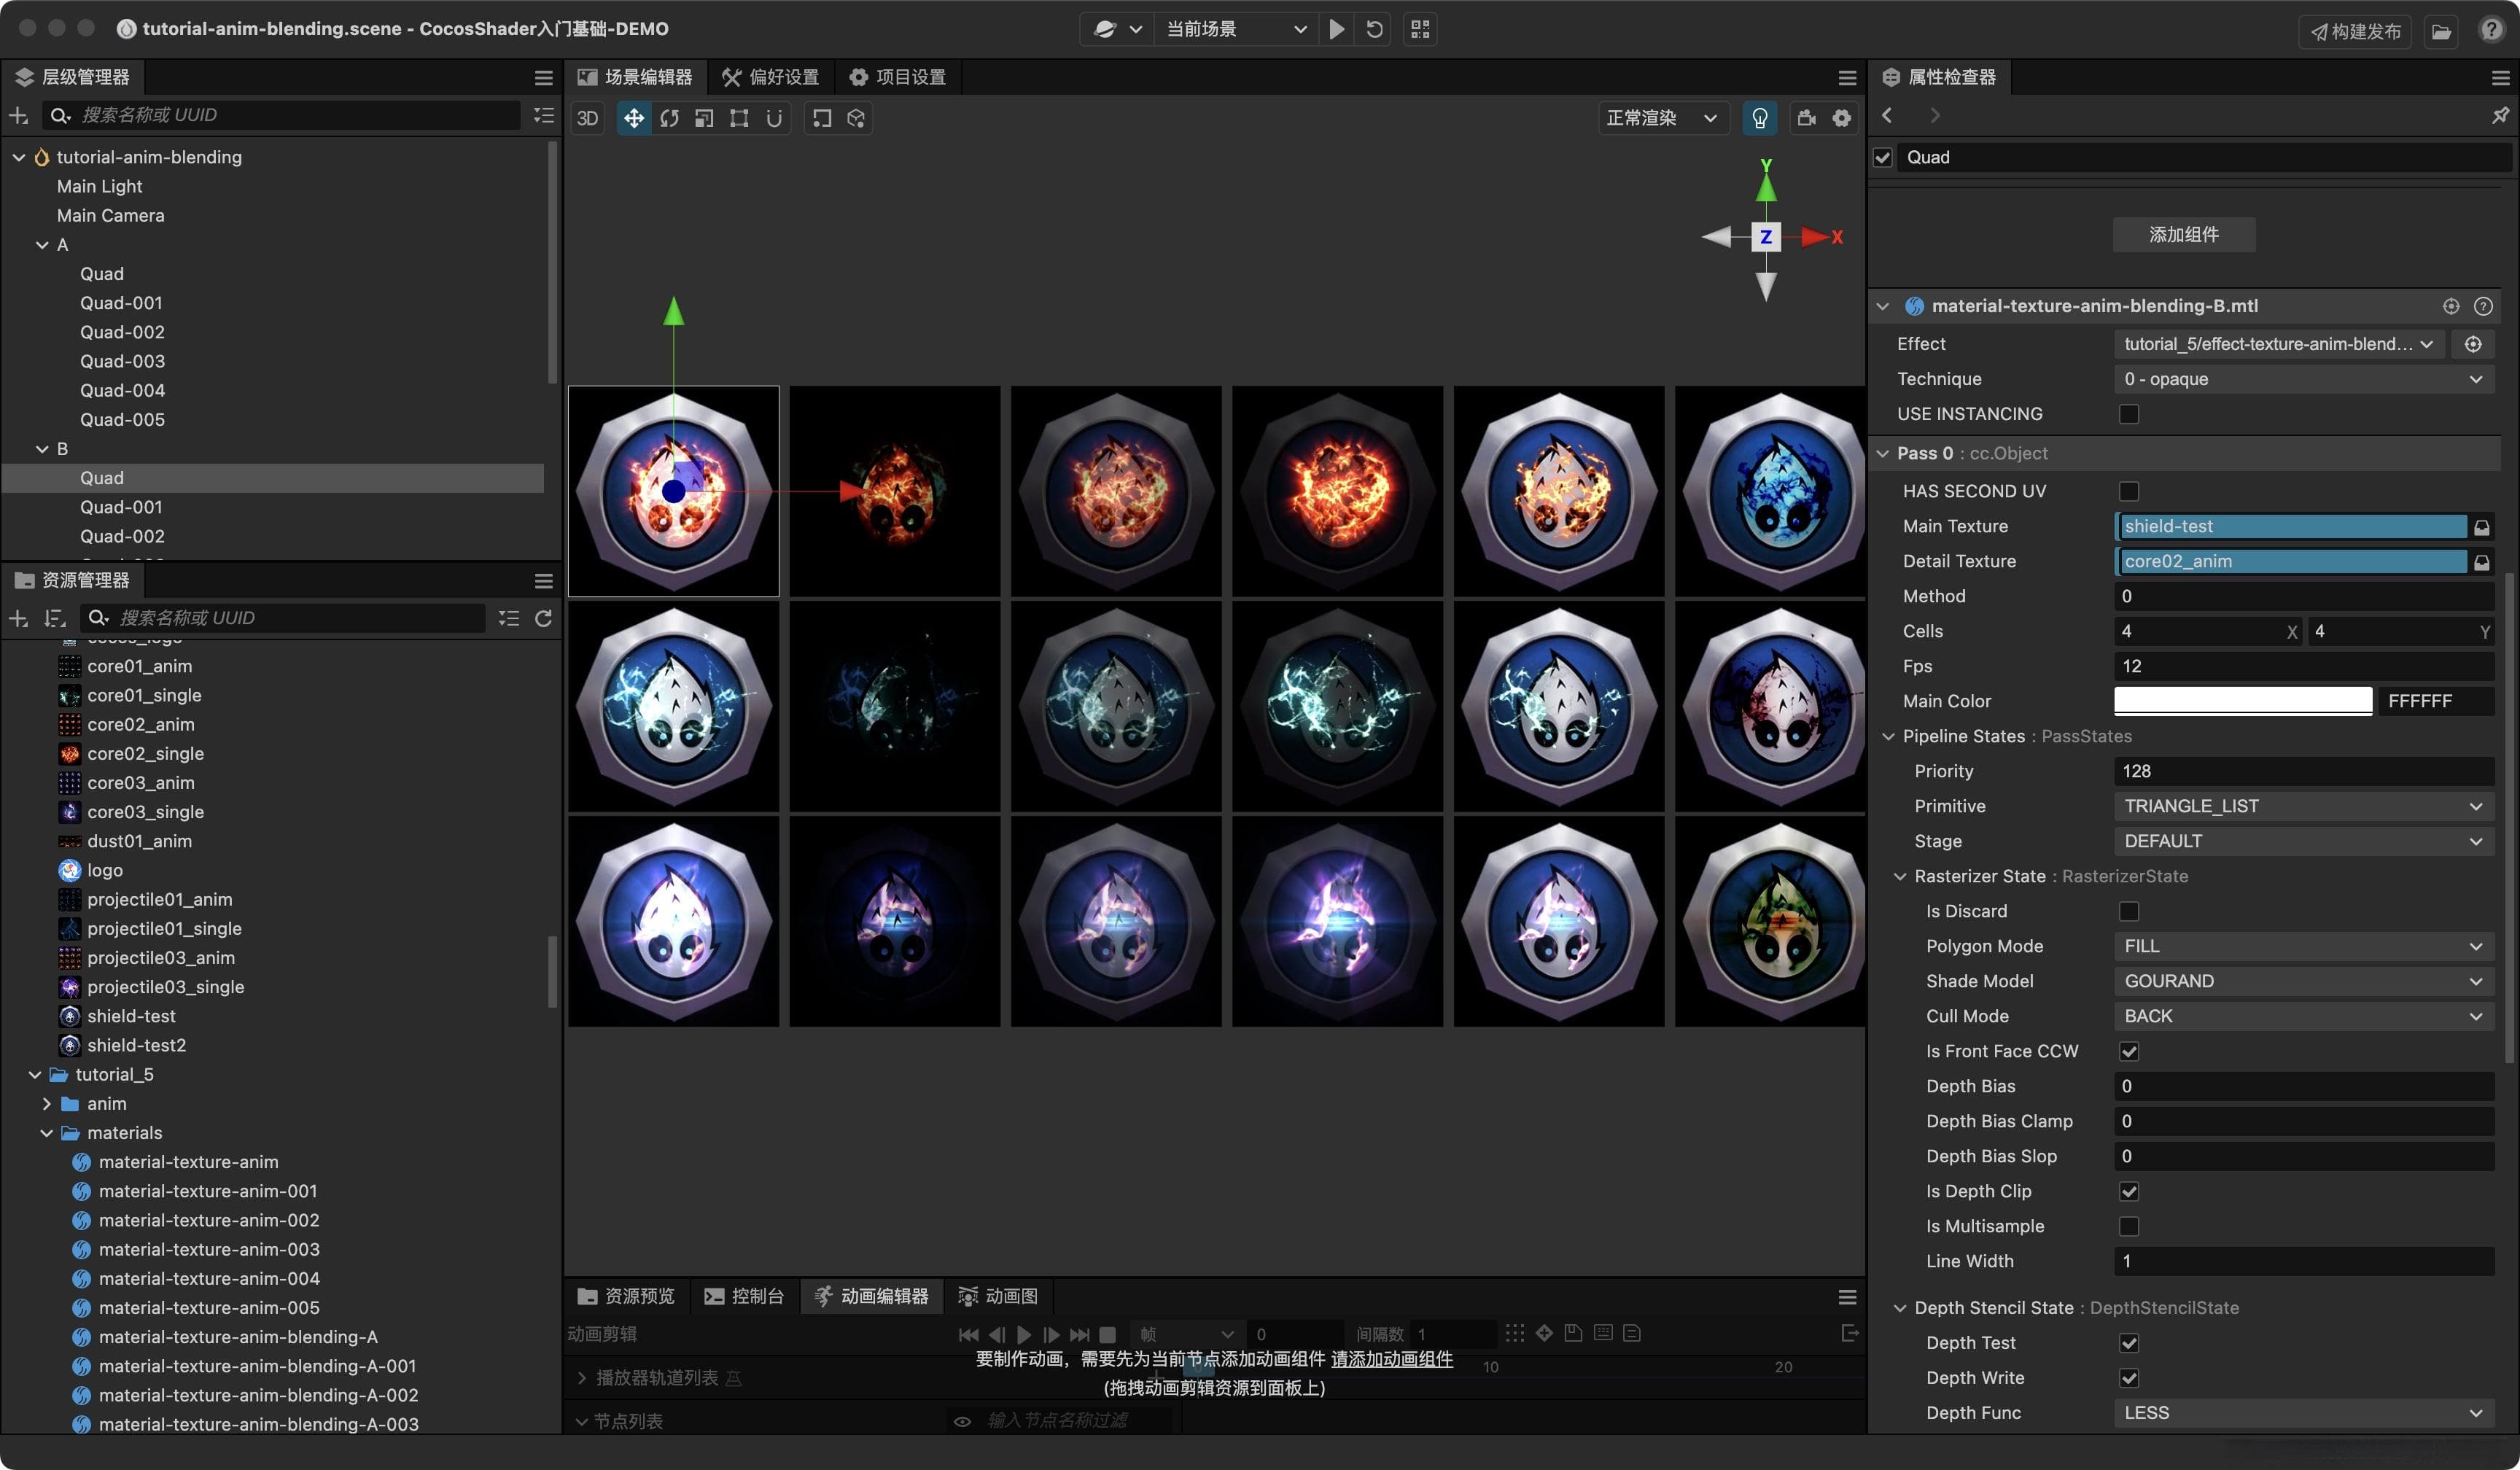Select the scale gizmo tool
The width and height of the screenshot is (2520, 1470).
click(704, 118)
